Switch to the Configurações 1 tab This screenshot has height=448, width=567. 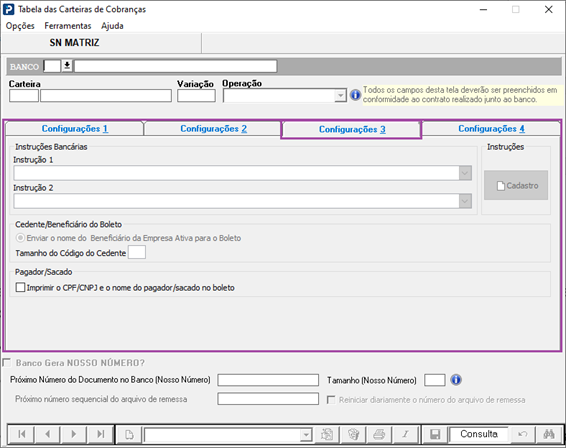coord(74,129)
